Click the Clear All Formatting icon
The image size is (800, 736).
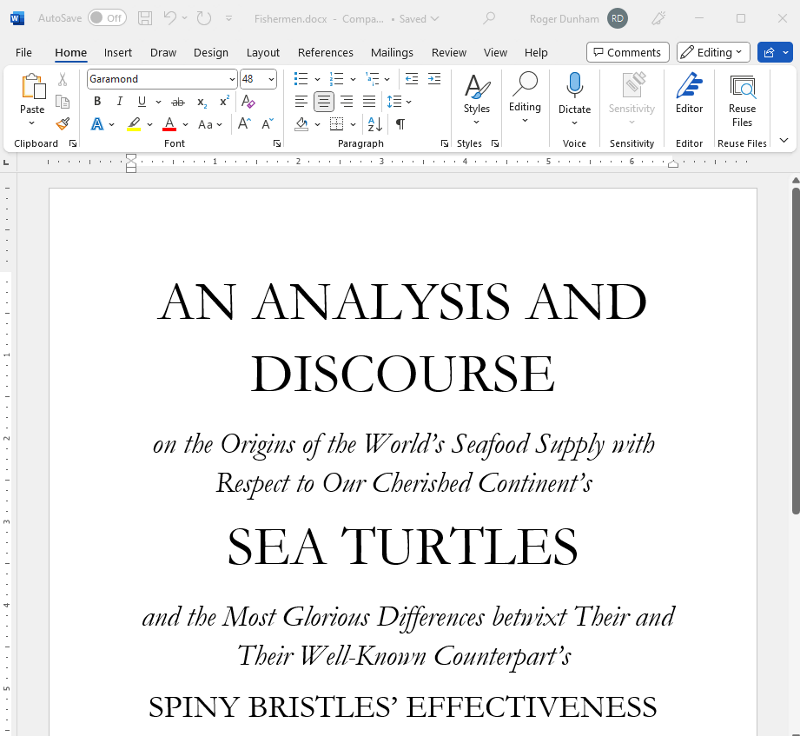[248, 101]
